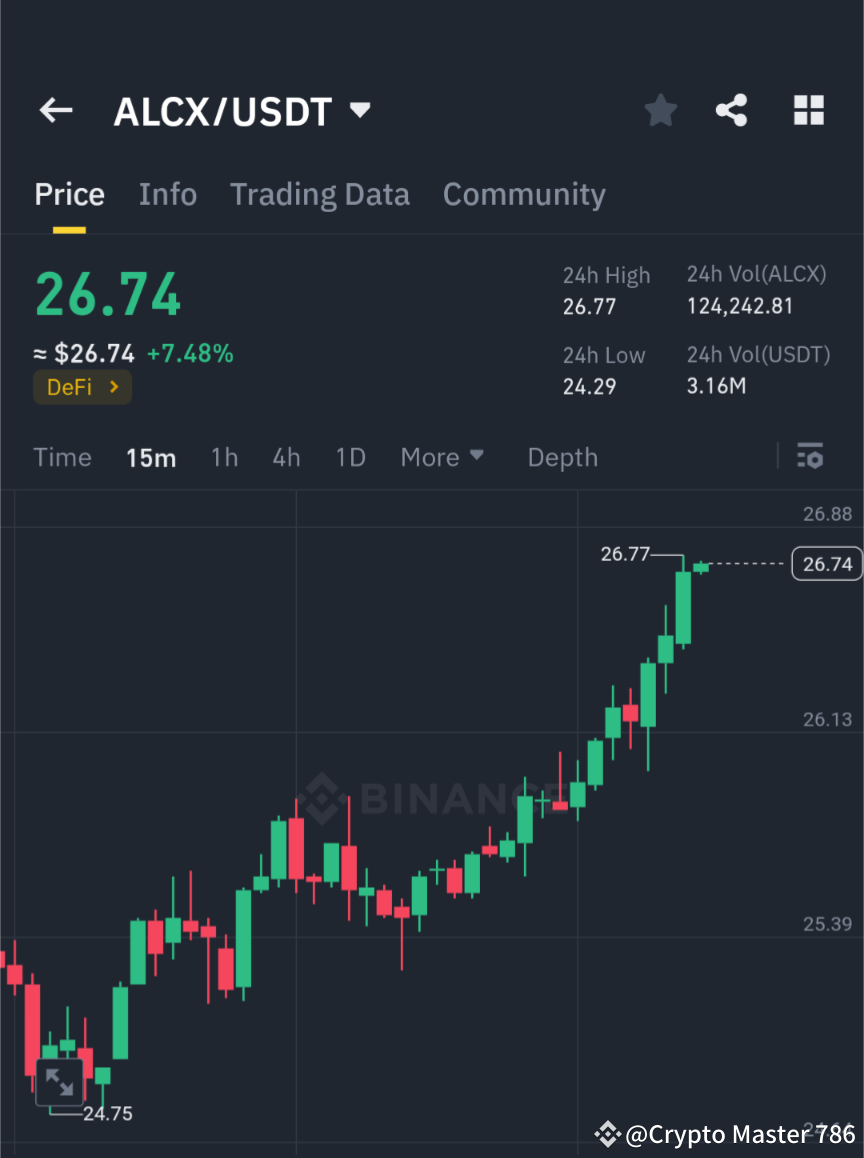Image resolution: width=864 pixels, height=1158 pixels.
Task: Open the ALCX/USDT pair selector dropdown
Action: pyautogui.click(x=359, y=111)
